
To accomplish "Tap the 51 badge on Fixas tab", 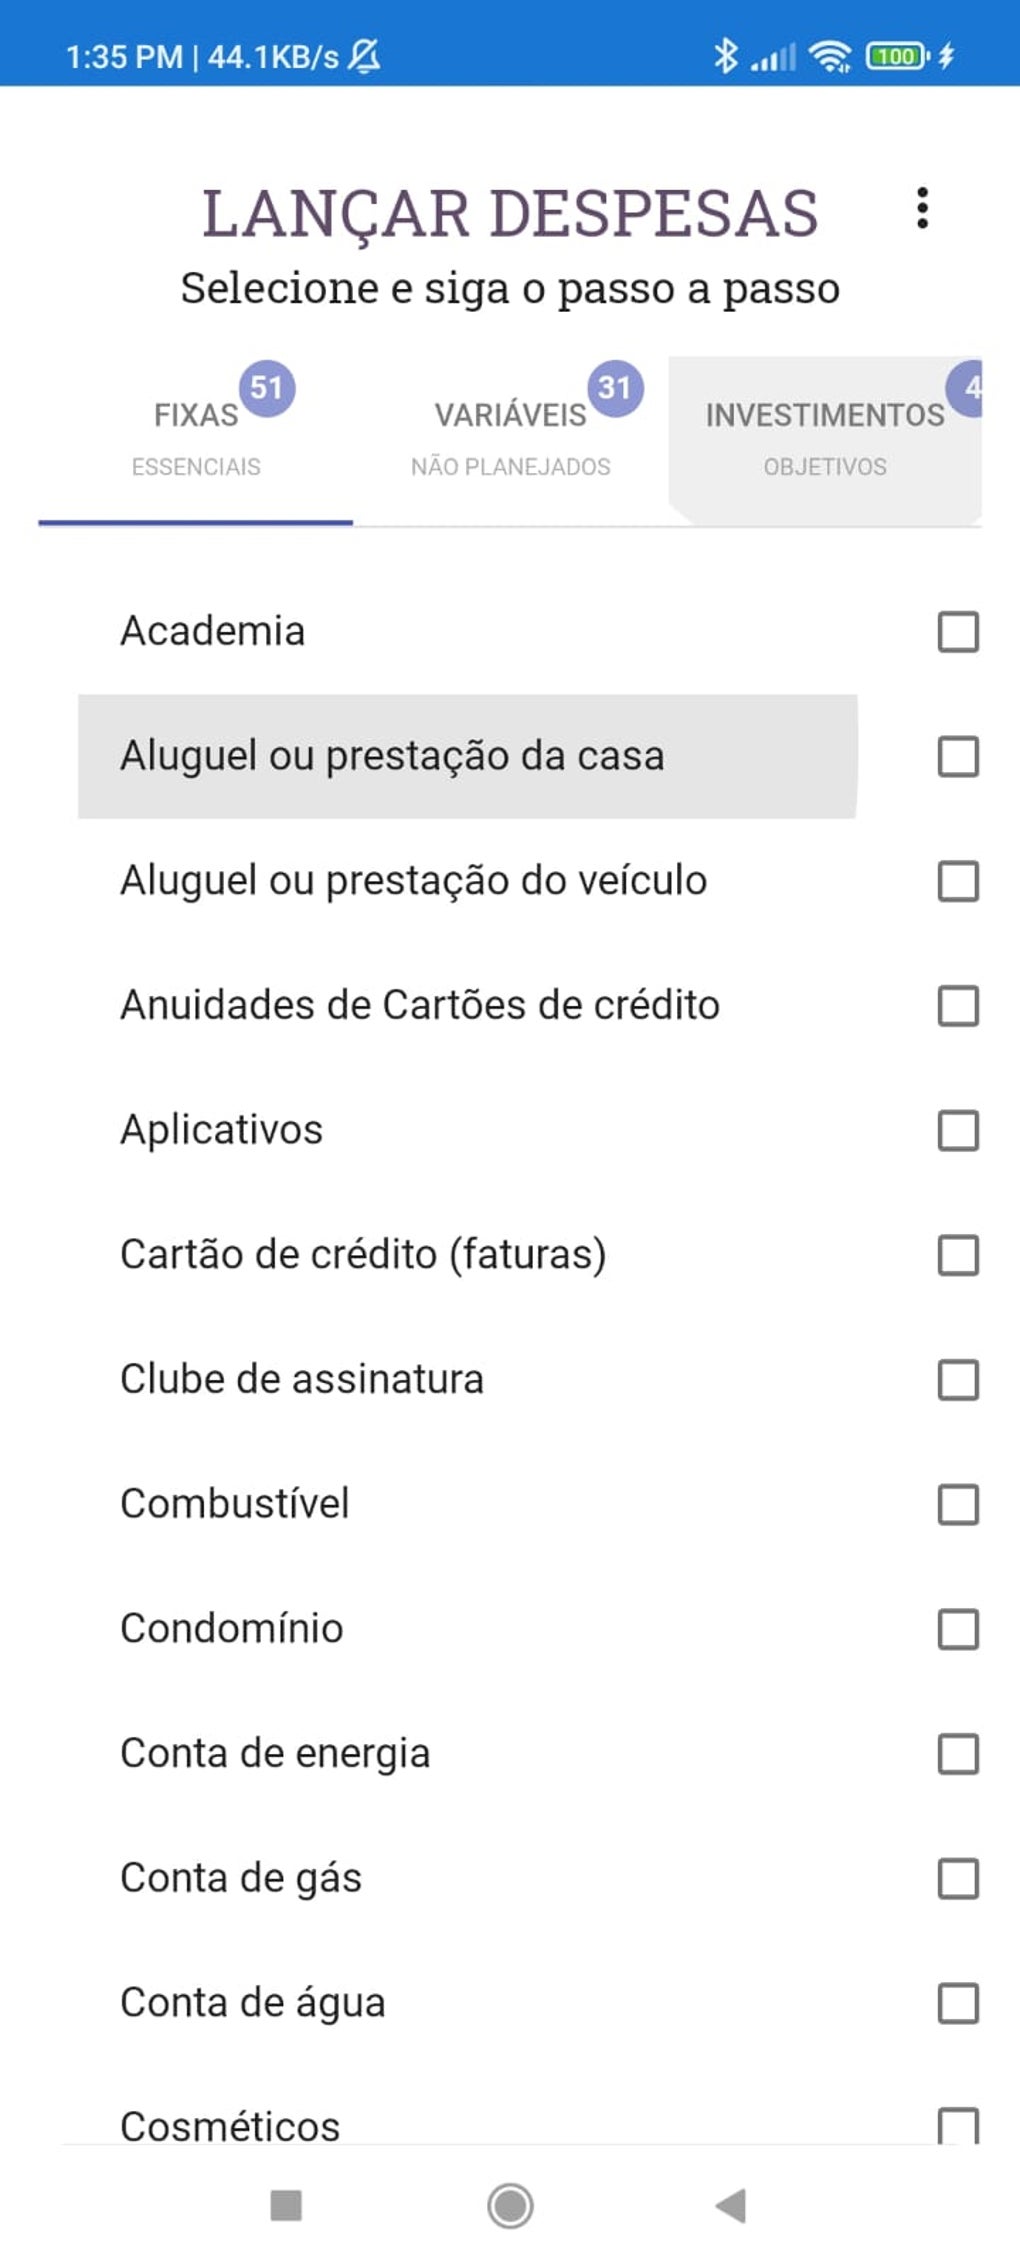I will coord(267,388).
